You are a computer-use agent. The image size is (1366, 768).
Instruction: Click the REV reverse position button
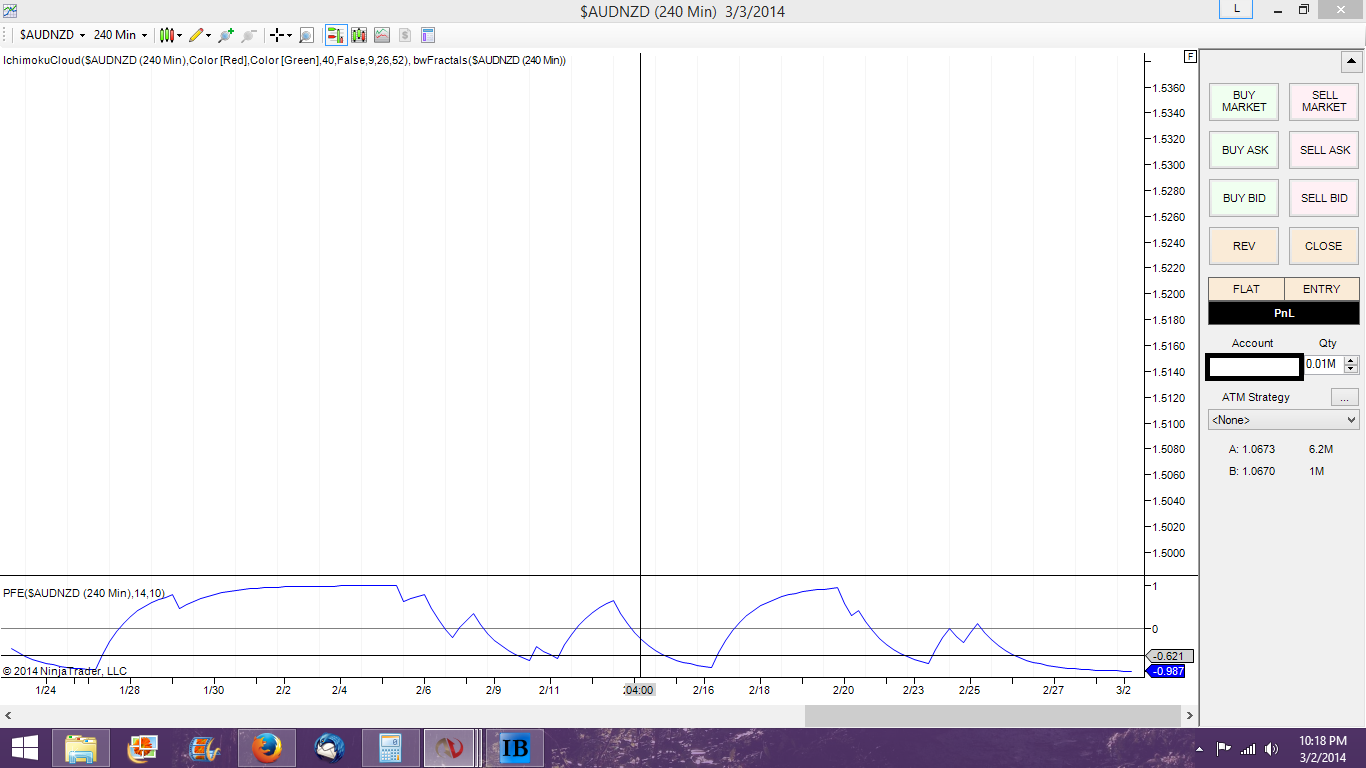click(1244, 246)
